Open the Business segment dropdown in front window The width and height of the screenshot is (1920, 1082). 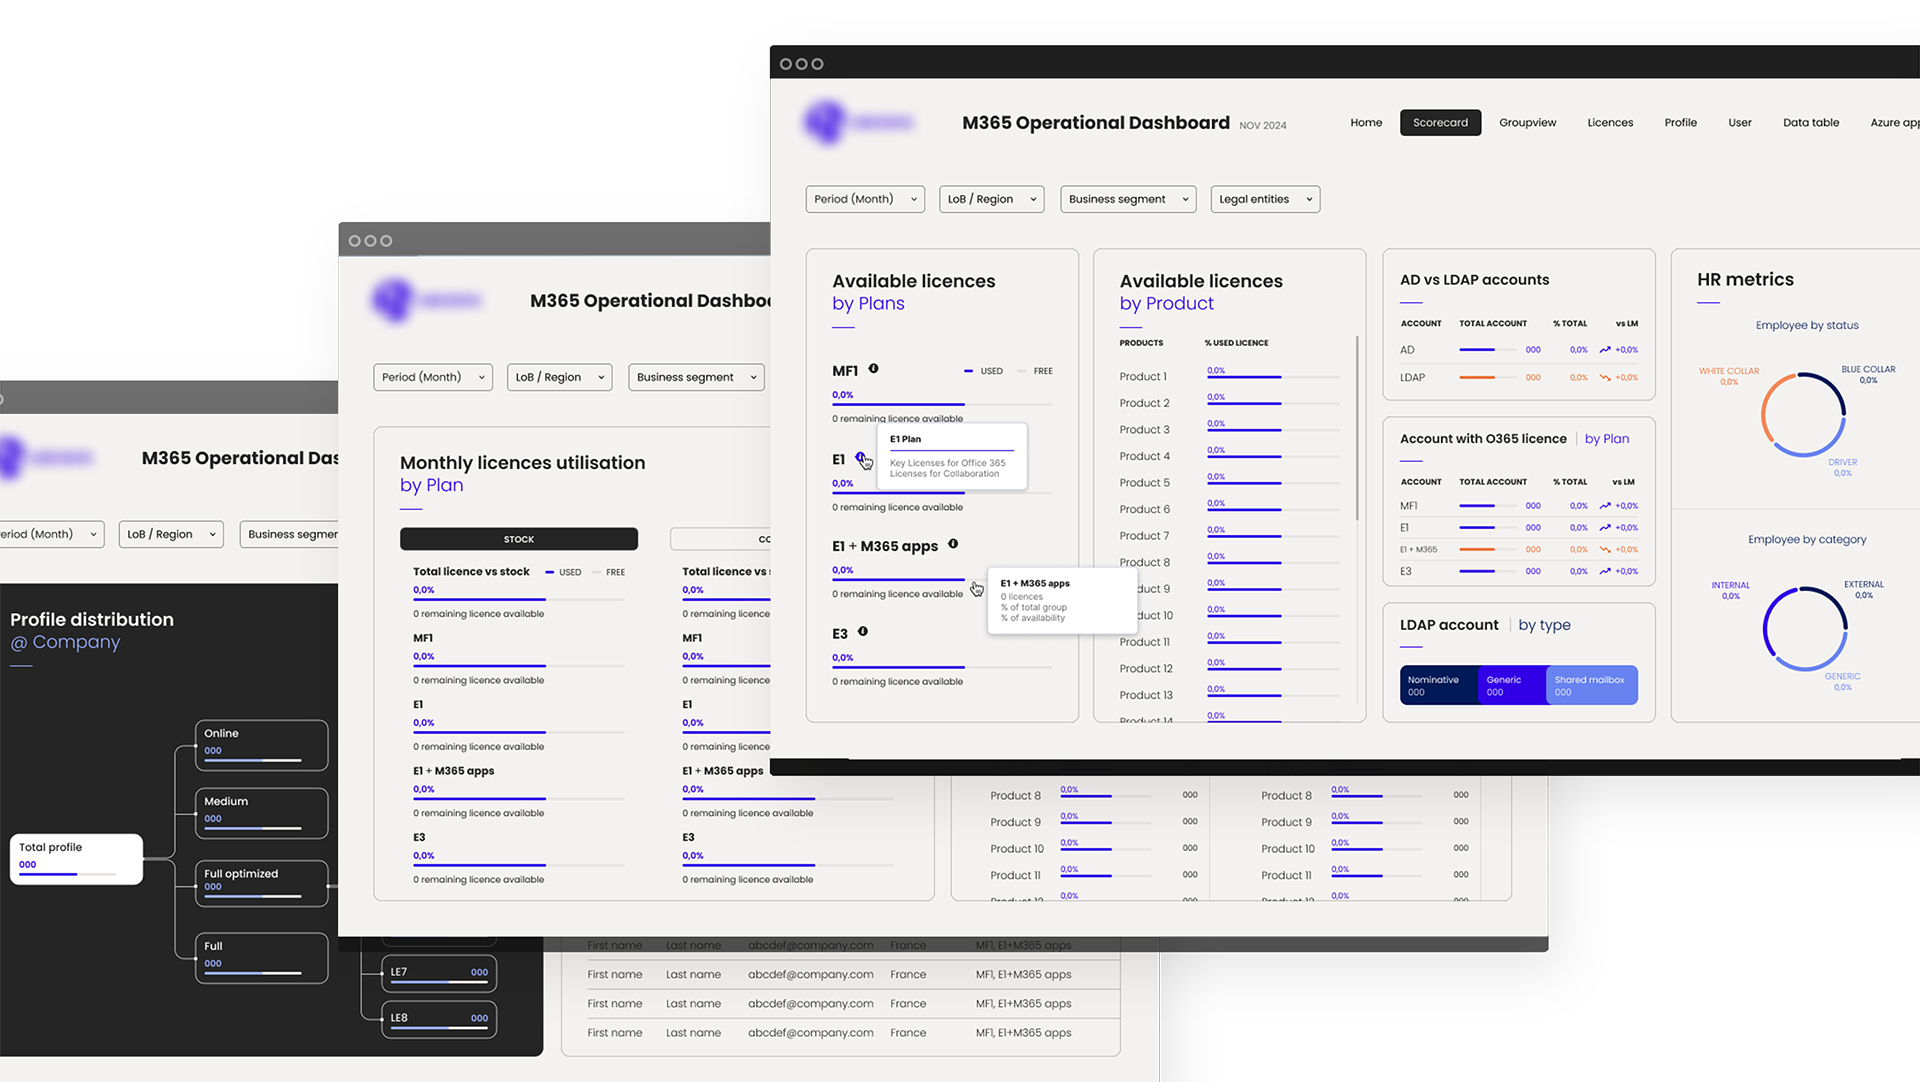(x=1127, y=199)
